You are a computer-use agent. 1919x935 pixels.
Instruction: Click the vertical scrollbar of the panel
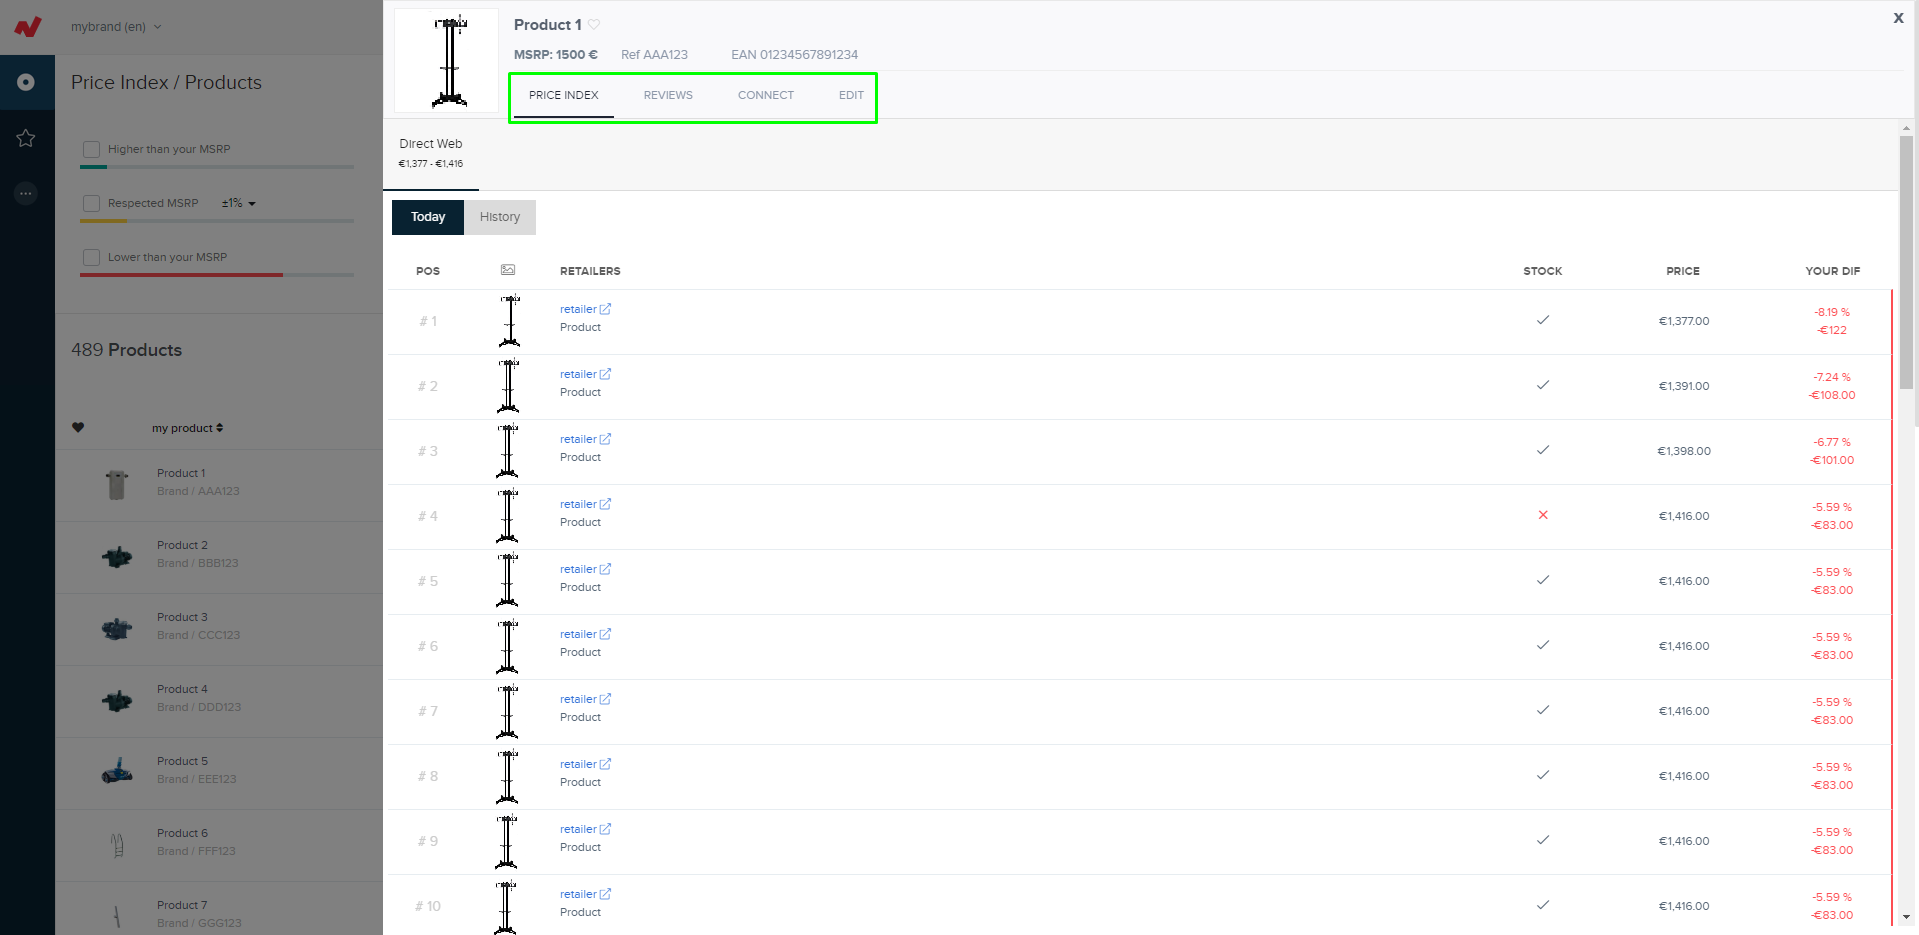[1906, 262]
